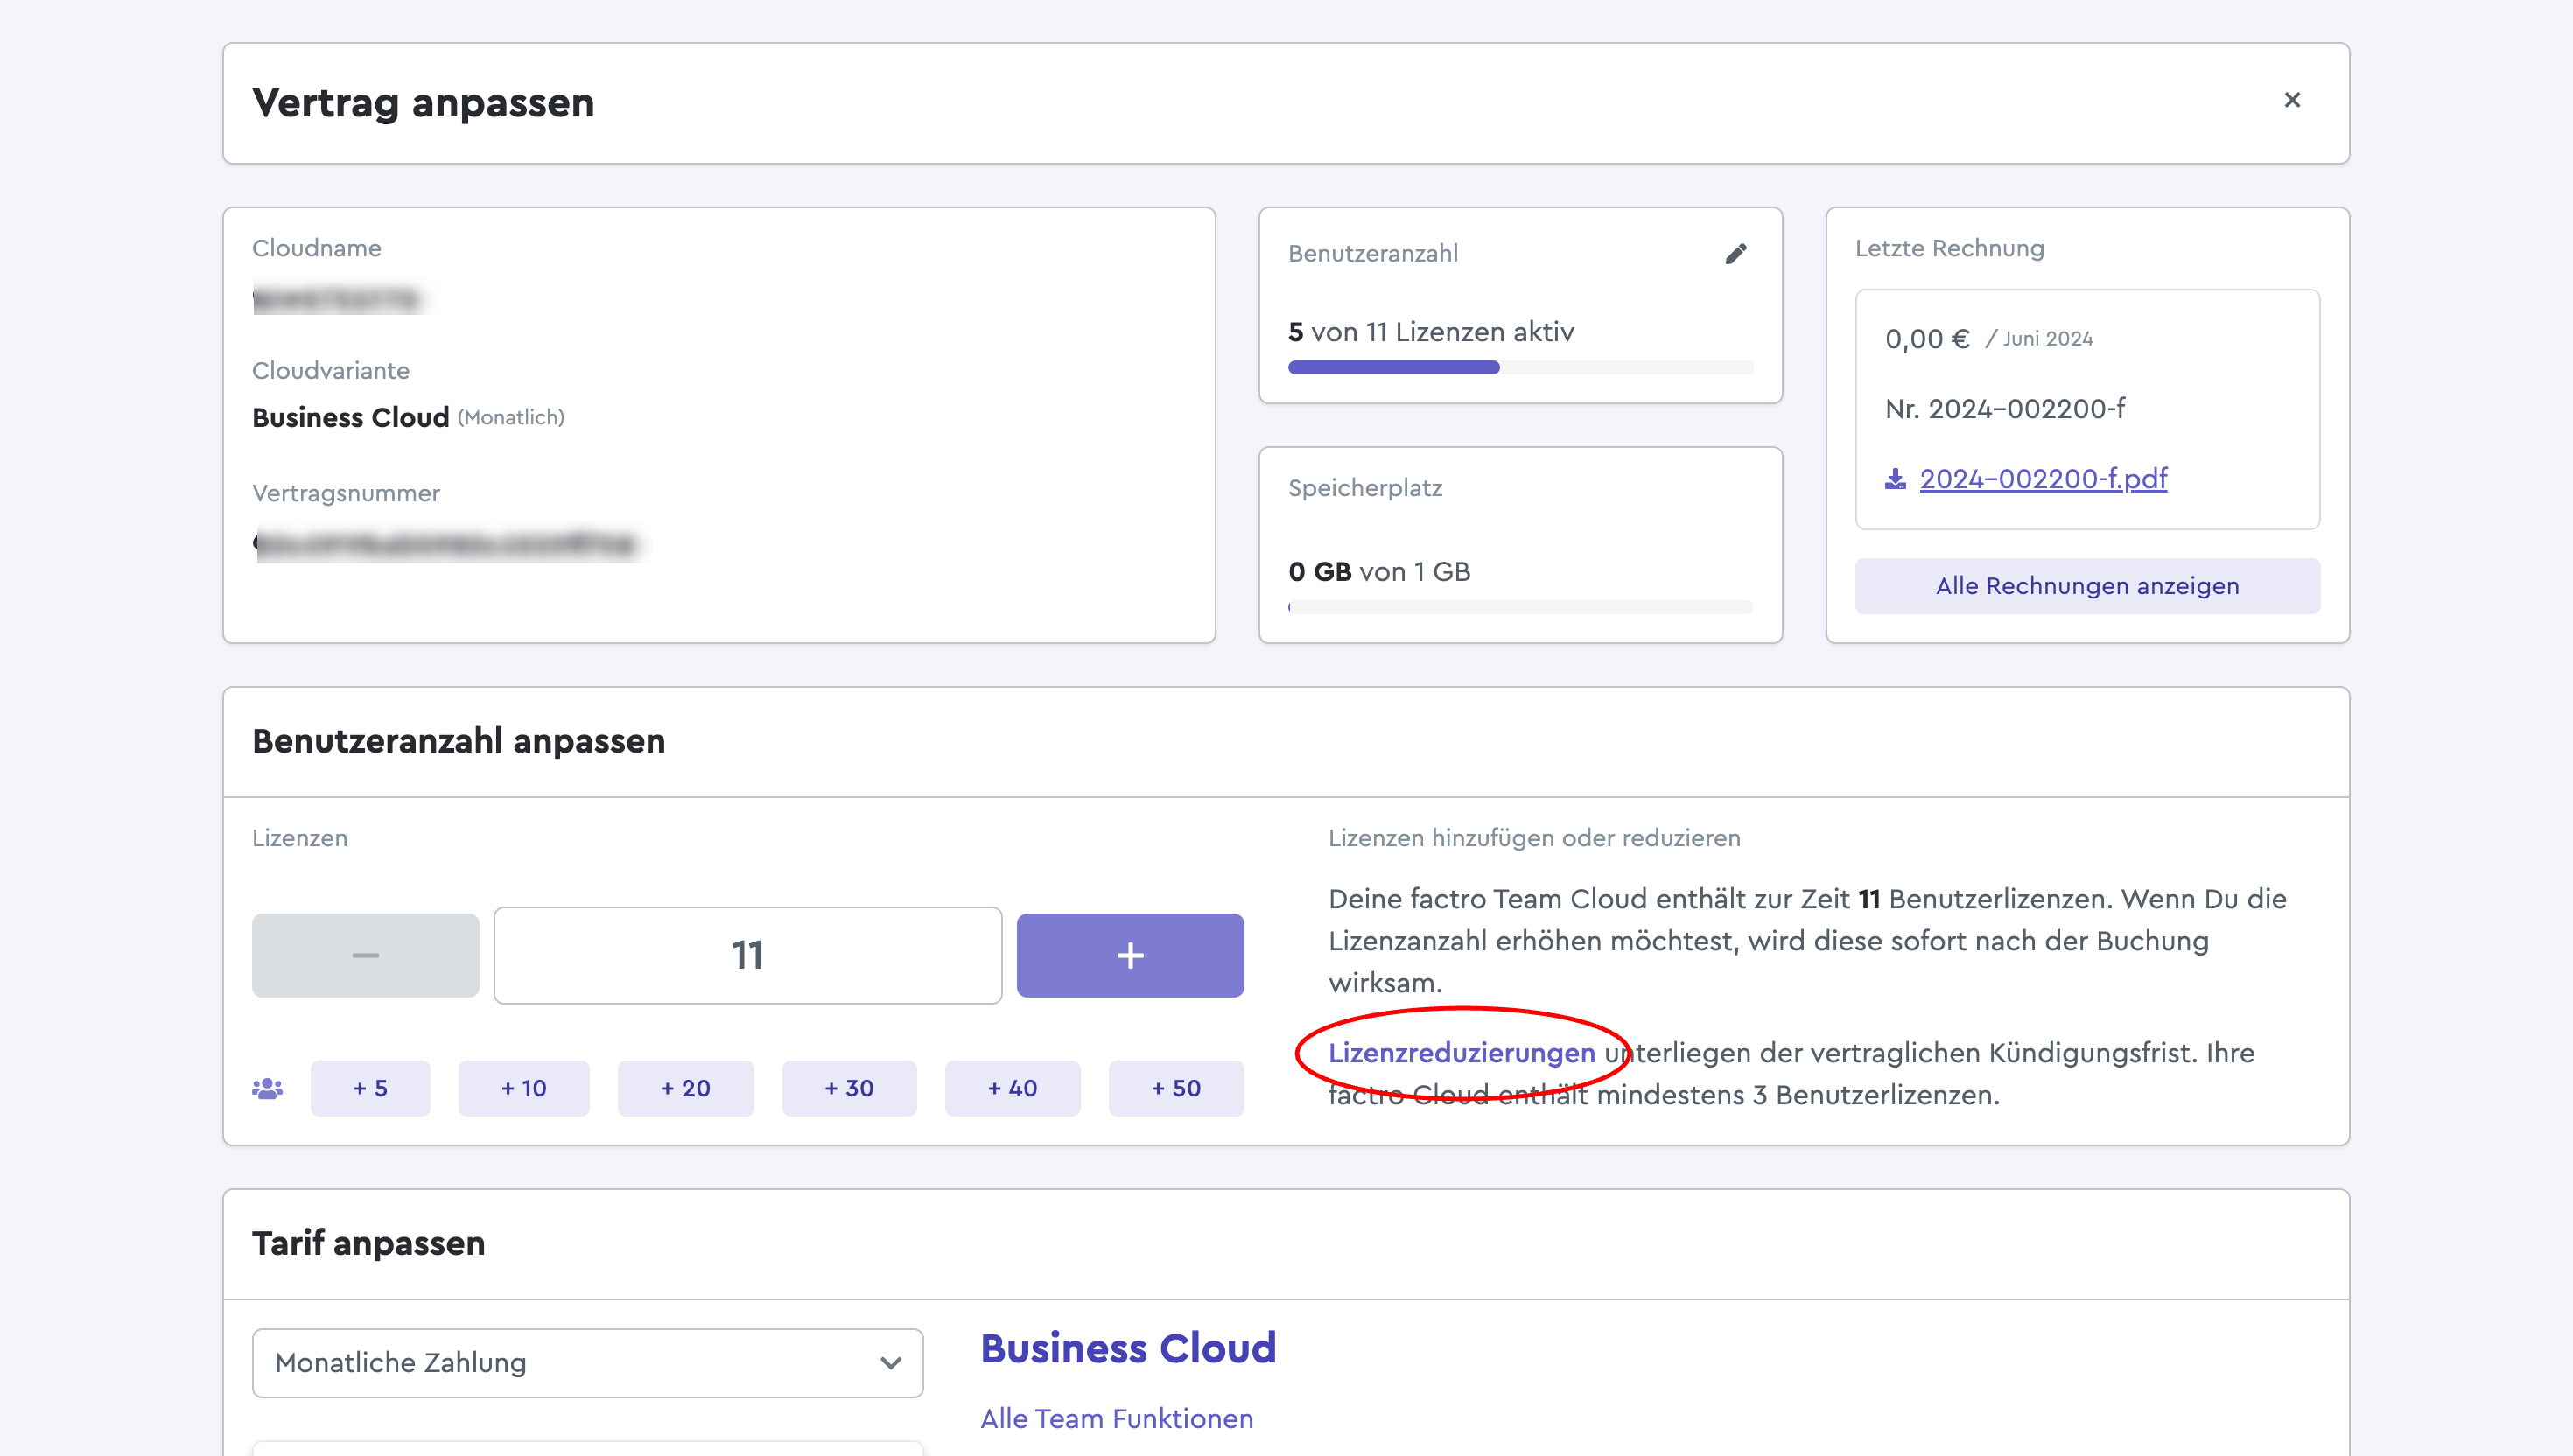
Task: Click the download icon next to the invoice PDF
Action: pyautogui.click(x=1895, y=479)
